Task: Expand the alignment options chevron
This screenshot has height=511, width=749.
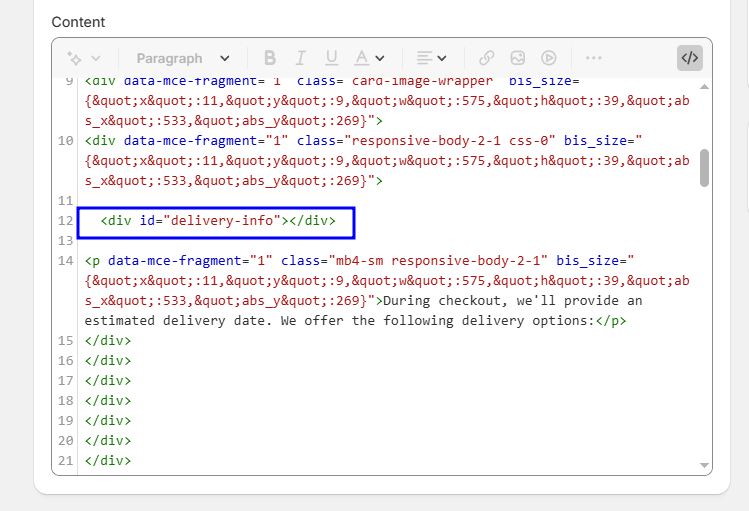Action: [x=442, y=58]
